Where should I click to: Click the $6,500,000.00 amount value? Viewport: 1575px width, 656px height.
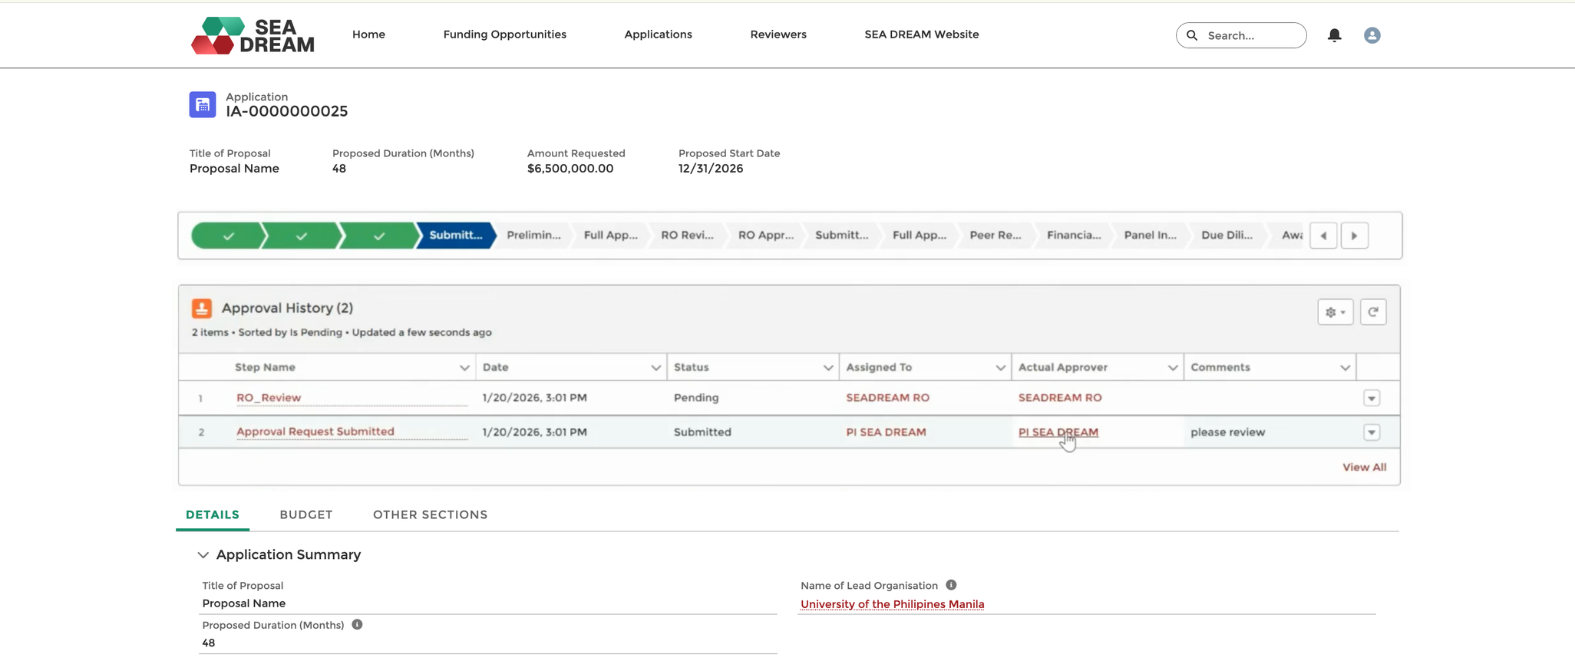pos(570,169)
